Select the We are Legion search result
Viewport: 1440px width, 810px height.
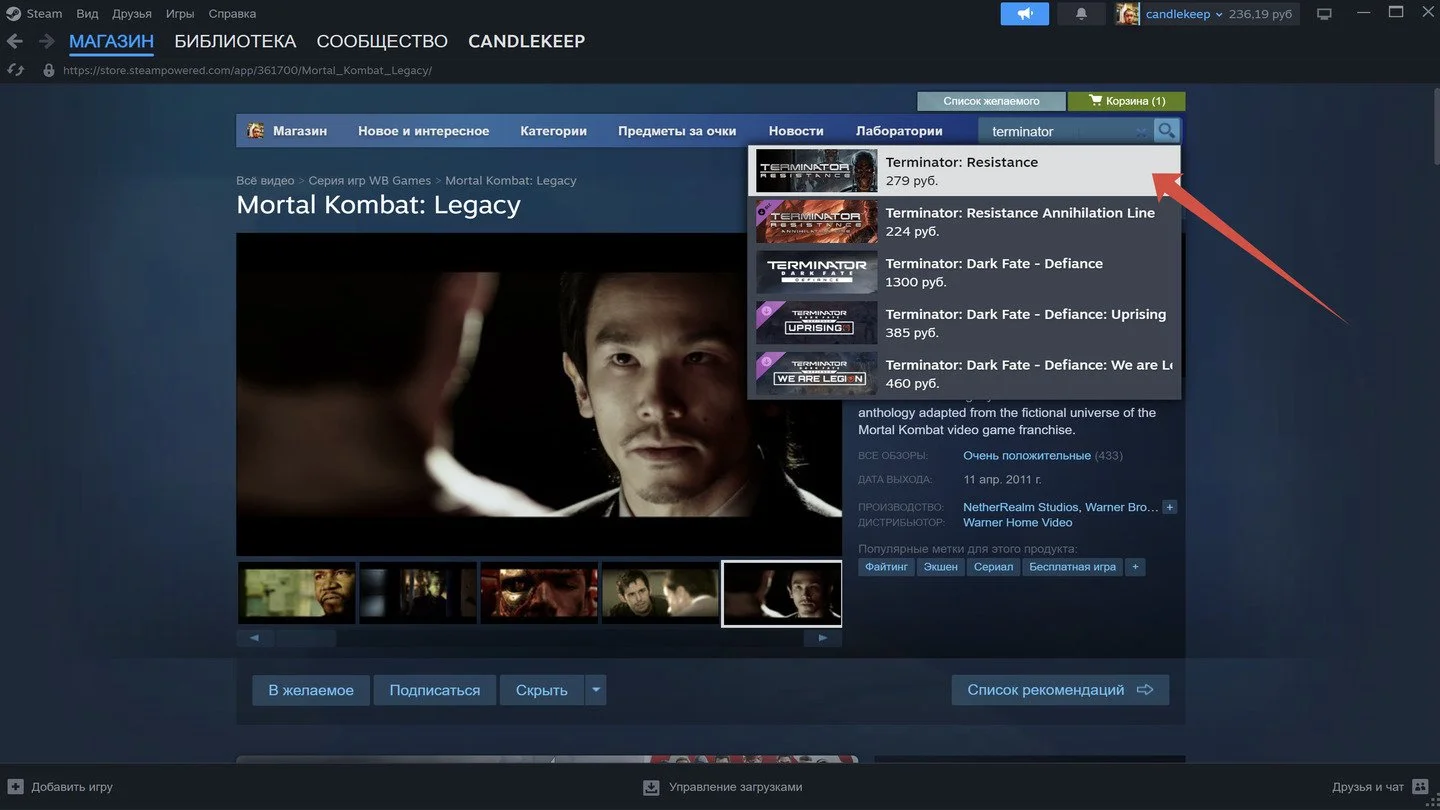(x=964, y=374)
